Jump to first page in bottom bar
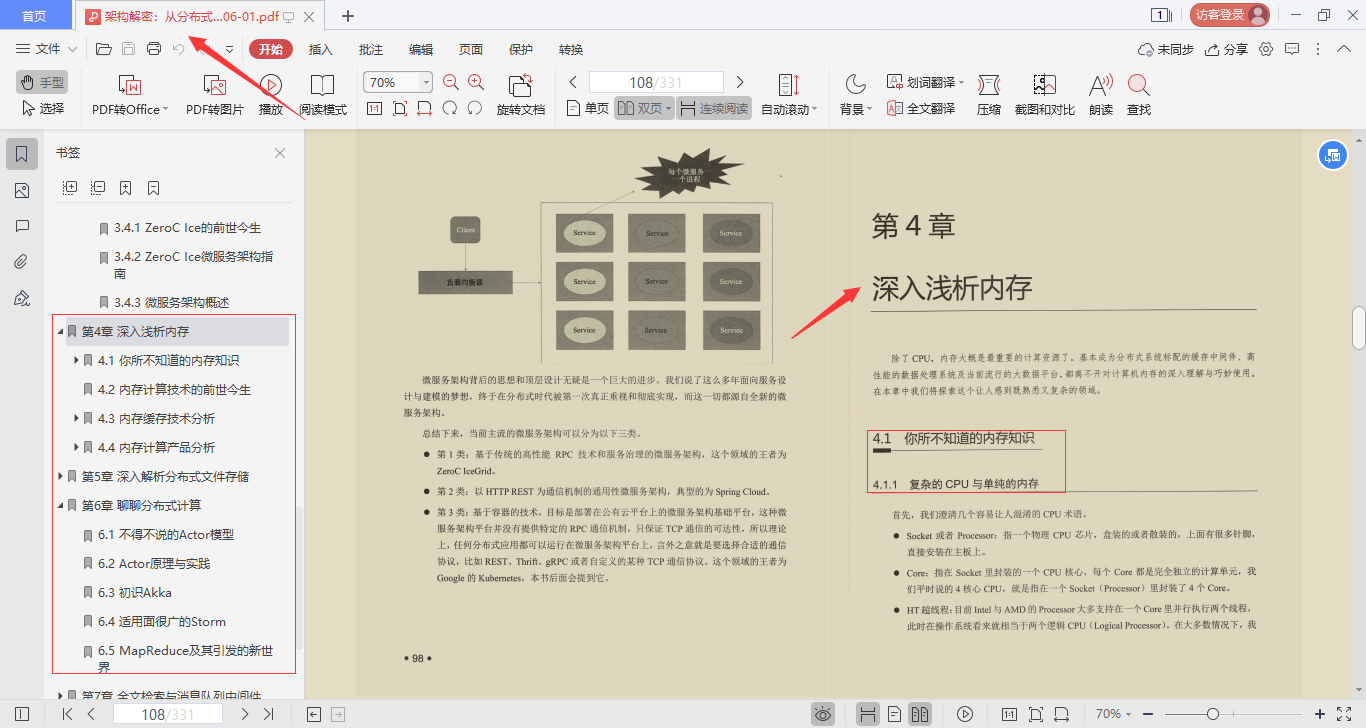 click(67, 714)
